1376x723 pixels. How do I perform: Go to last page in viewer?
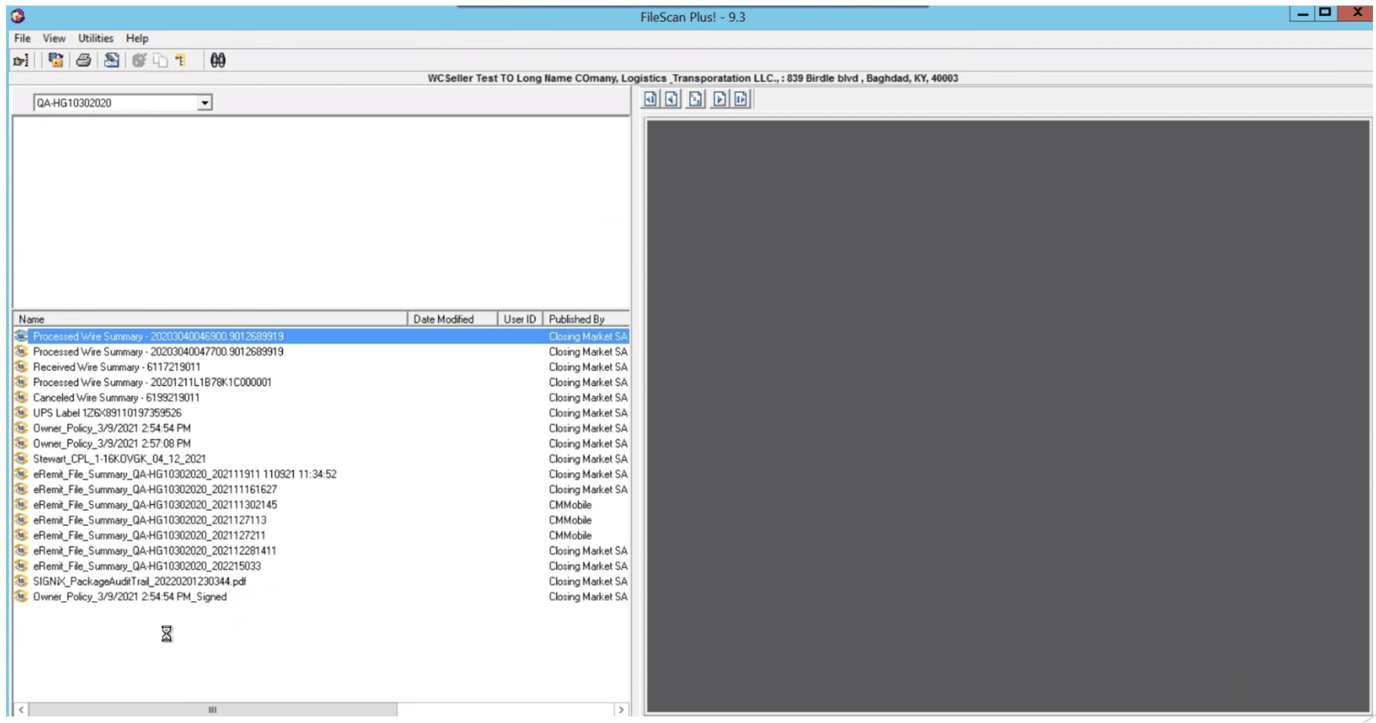(x=741, y=99)
